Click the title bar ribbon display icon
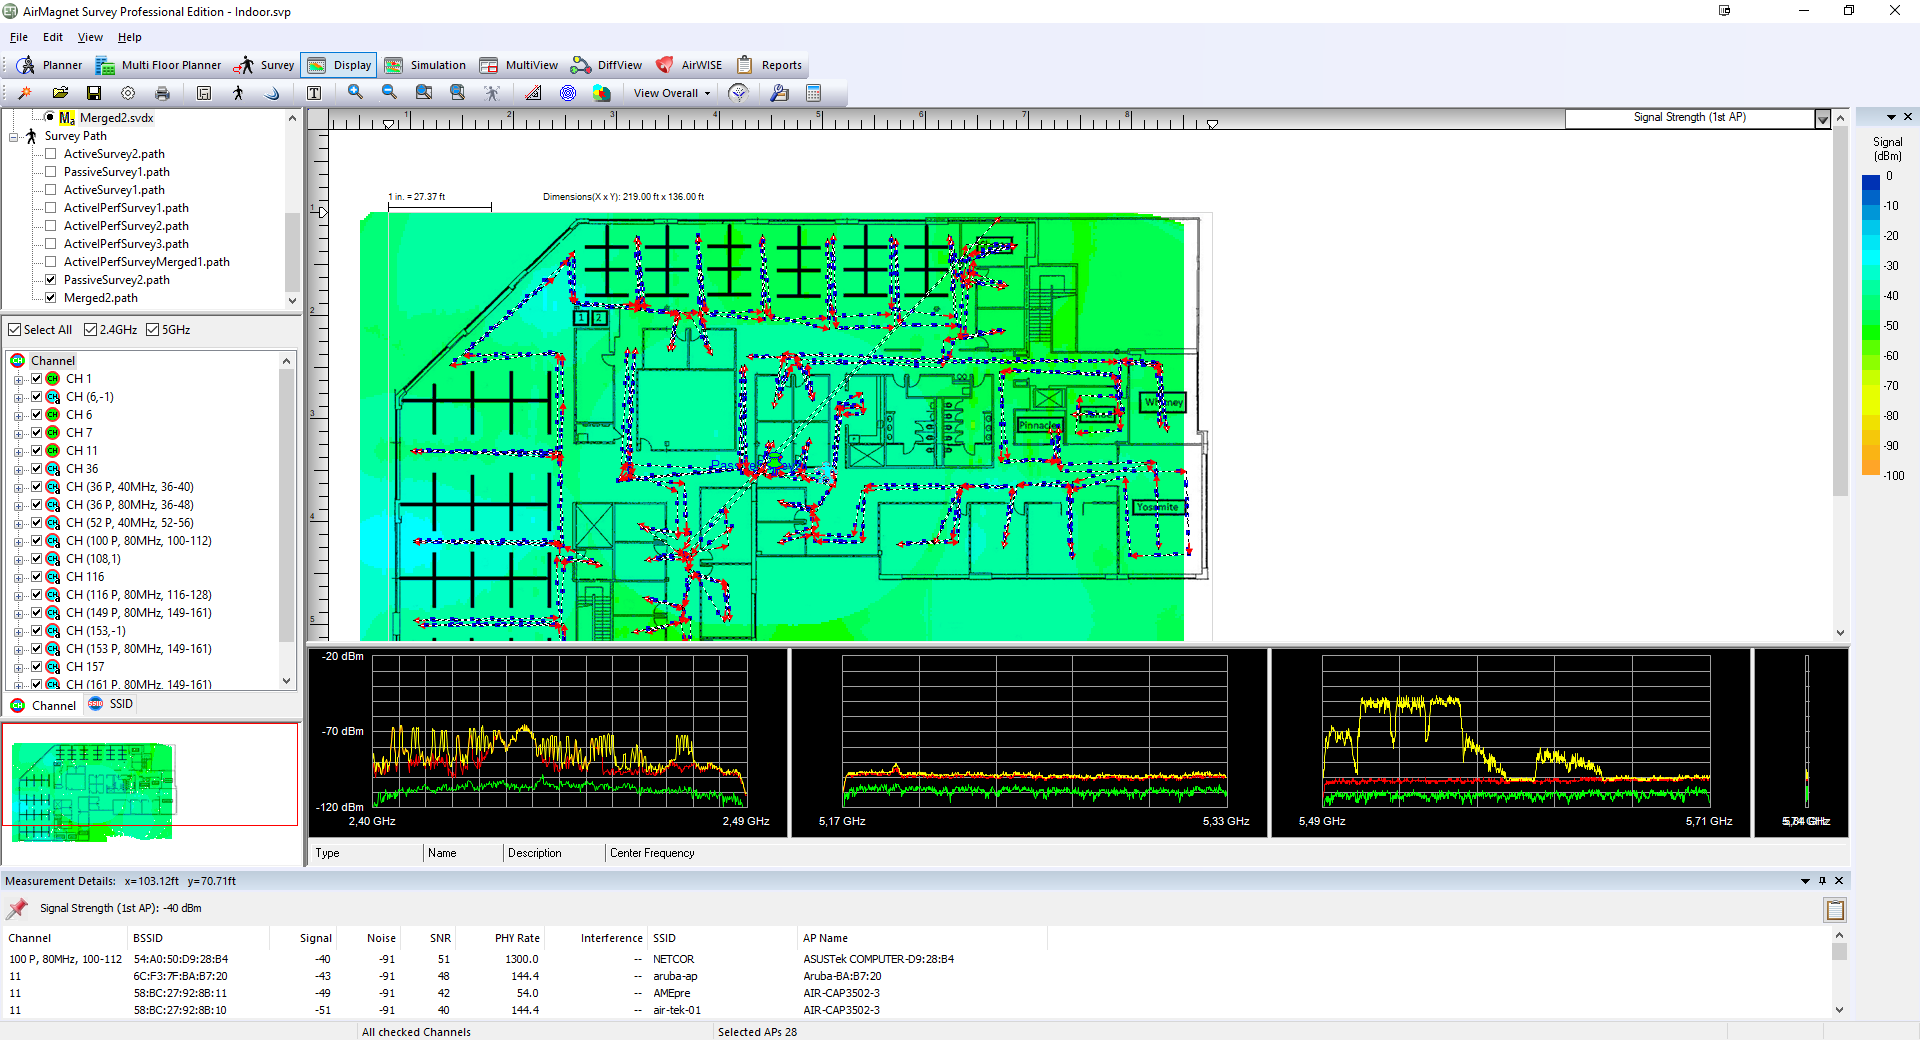This screenshot has width=1920, height=1040. [1725, 11]
